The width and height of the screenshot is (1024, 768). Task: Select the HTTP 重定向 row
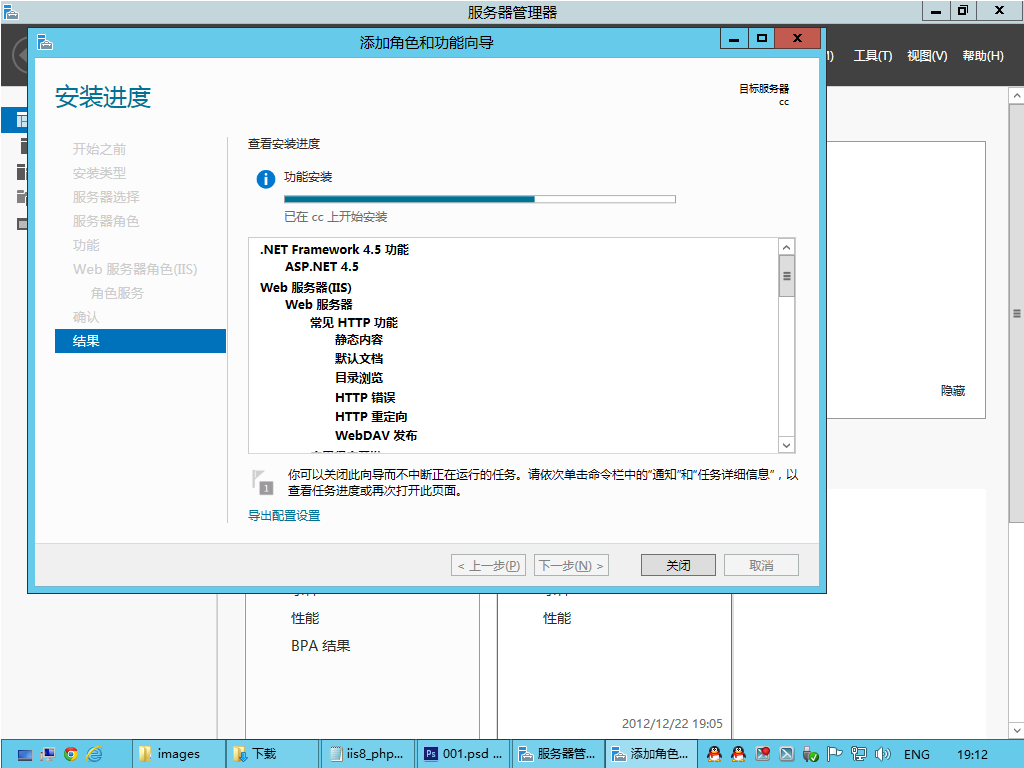[371, 416]
